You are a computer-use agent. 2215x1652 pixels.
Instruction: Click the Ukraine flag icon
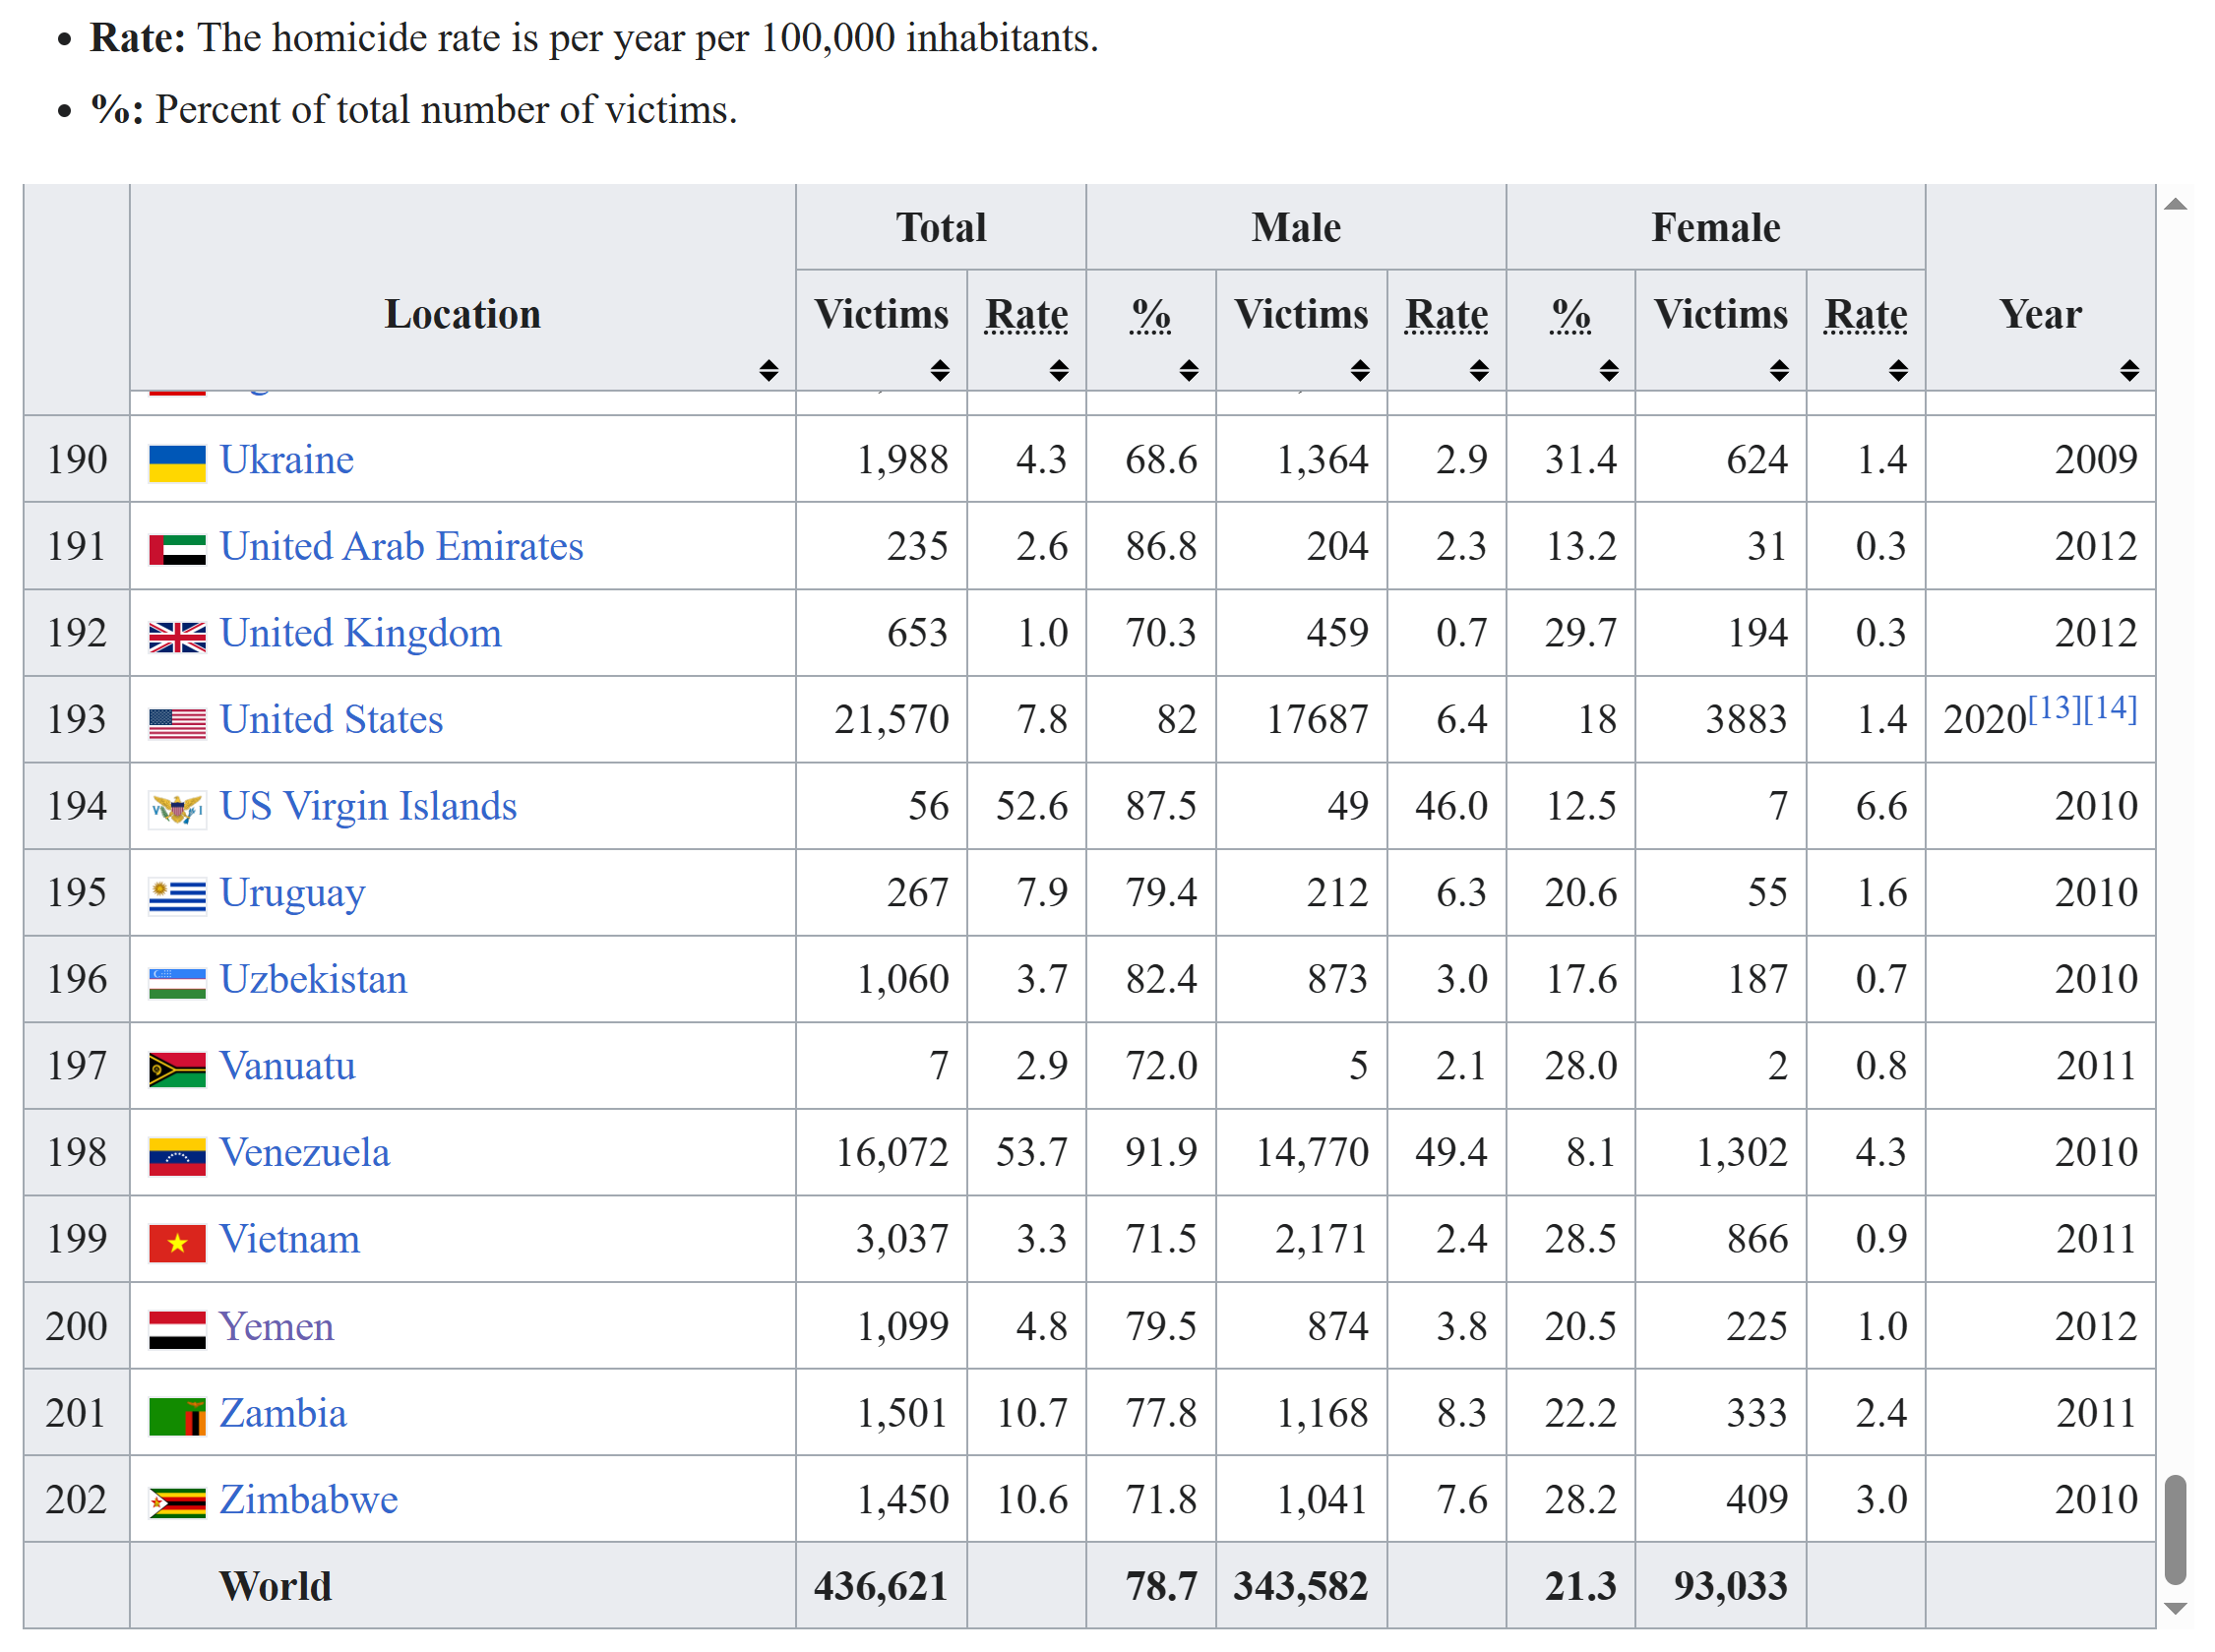[177, 464]
